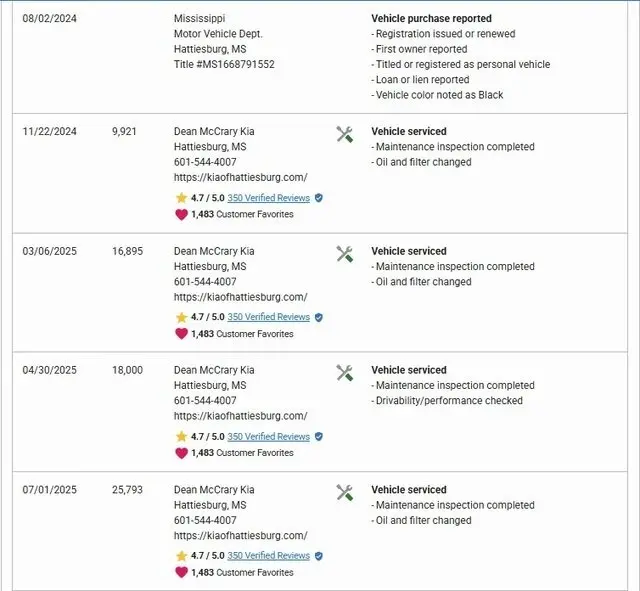Click the Vehicle purchase reported heading
The width and height of the screenshot is (640, 591).
pos(431,19)
